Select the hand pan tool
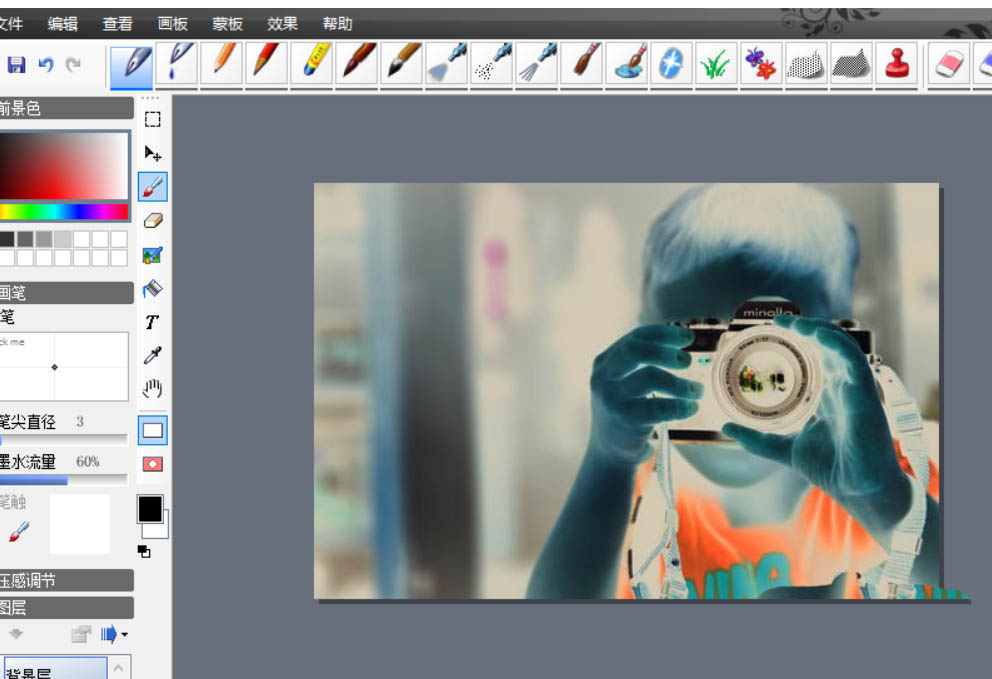 coord(152,389)
